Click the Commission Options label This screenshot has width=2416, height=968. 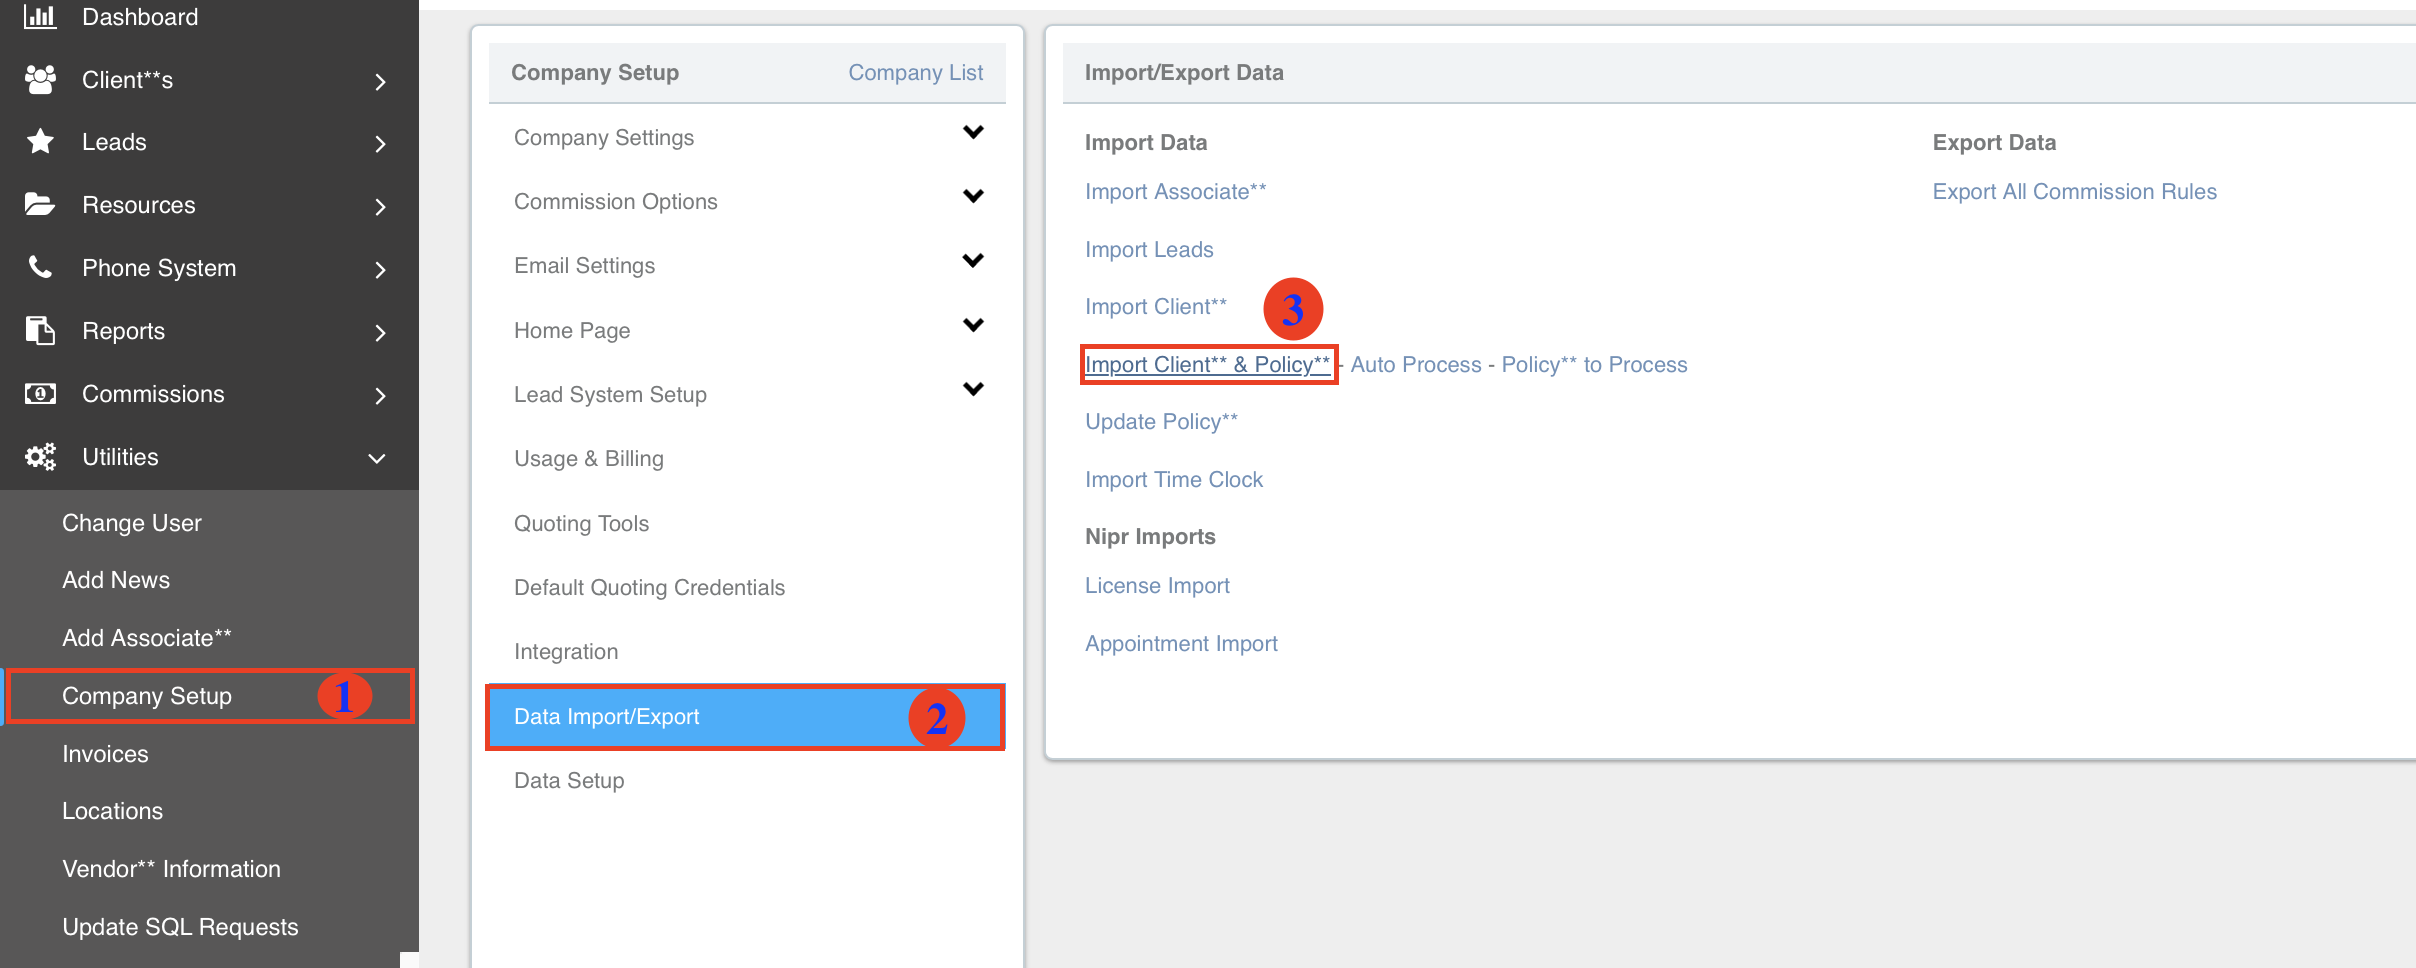click(616, 202)
